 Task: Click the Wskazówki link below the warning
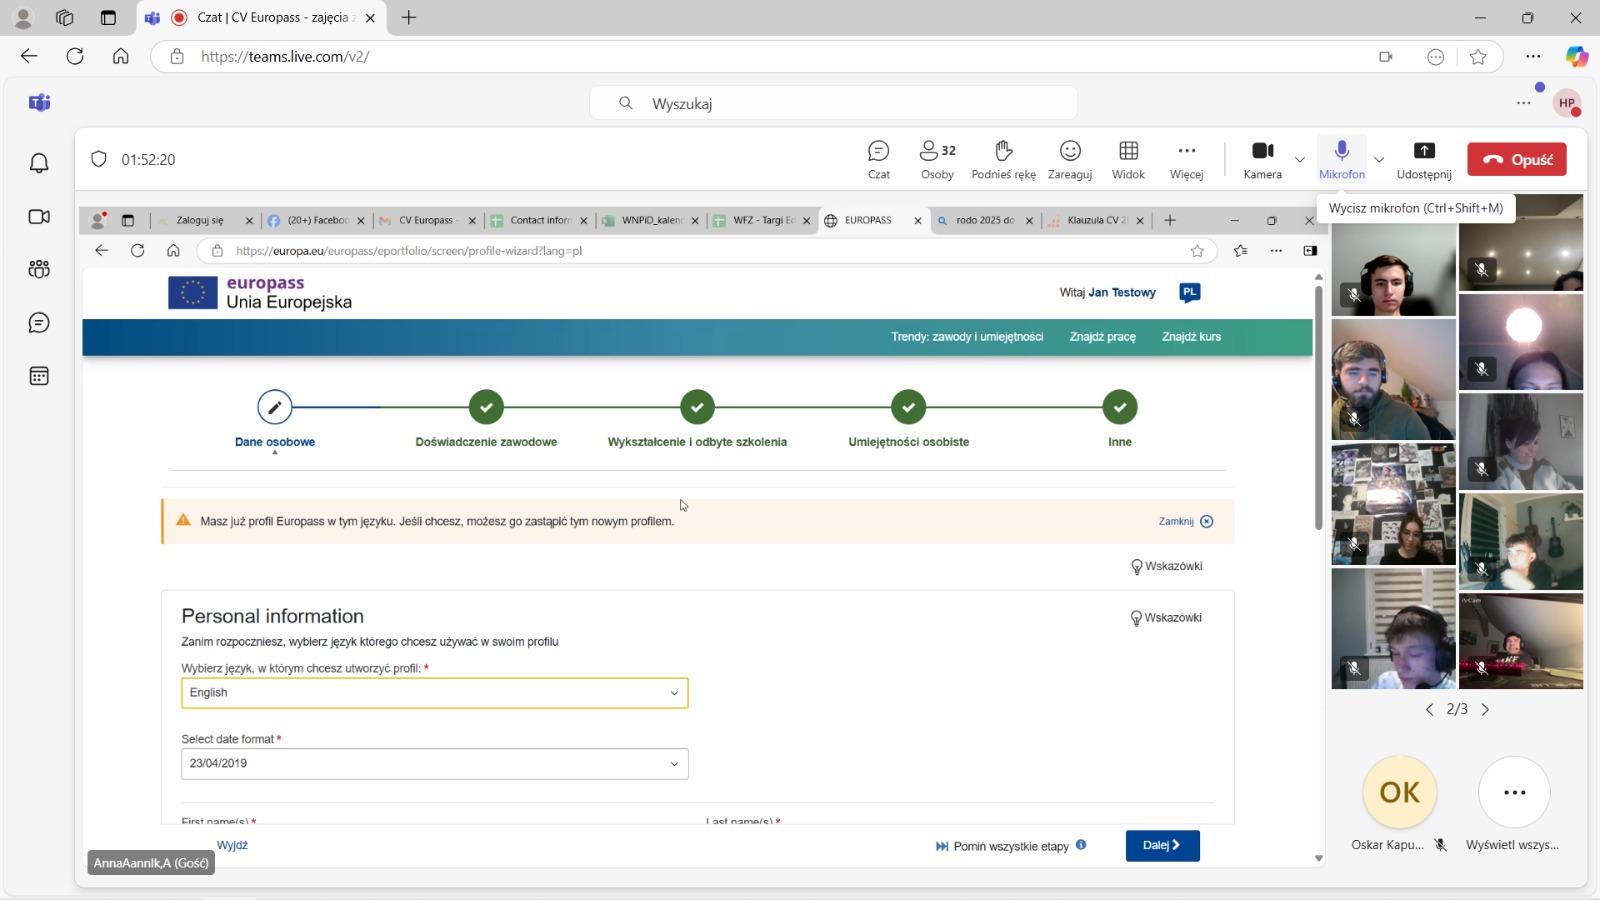(1166, 566)
